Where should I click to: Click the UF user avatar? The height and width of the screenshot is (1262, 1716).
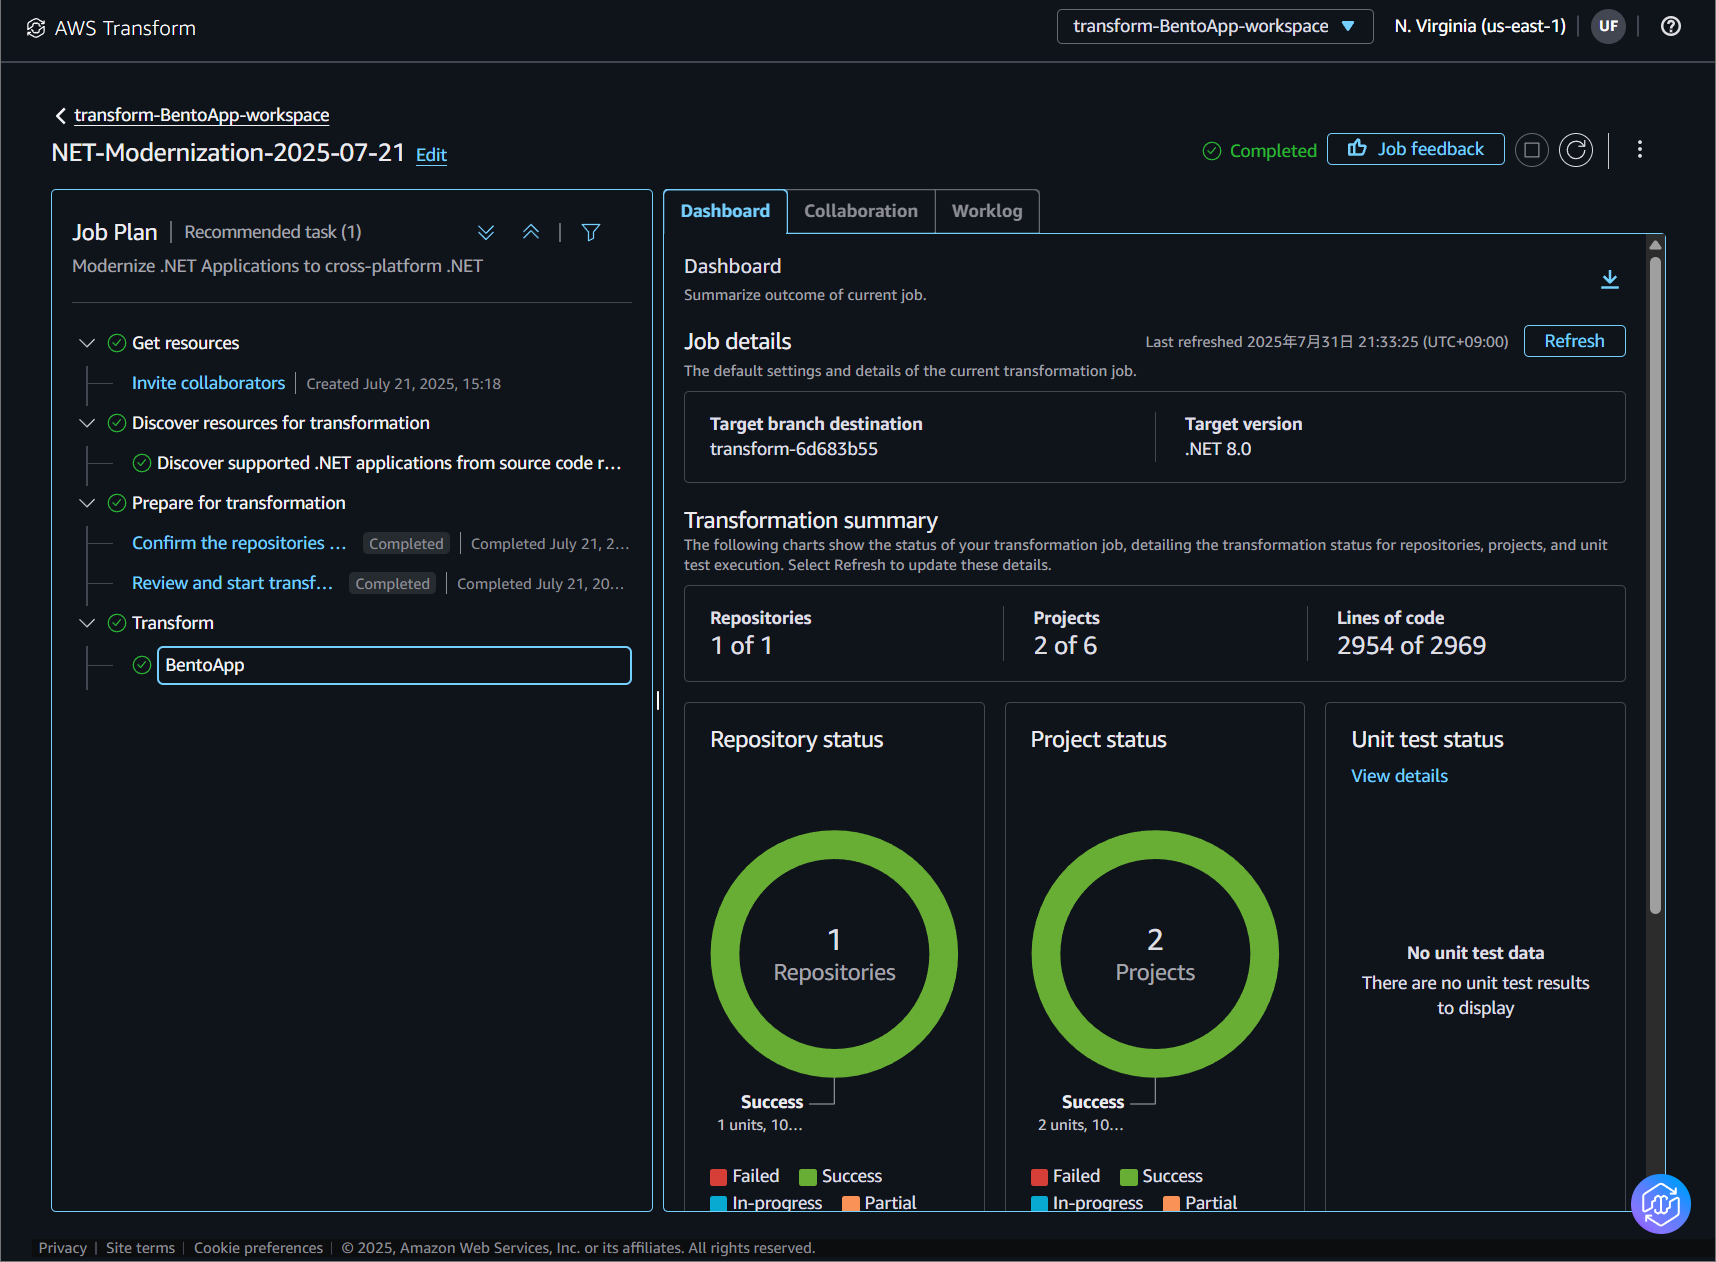[1608, 26]
